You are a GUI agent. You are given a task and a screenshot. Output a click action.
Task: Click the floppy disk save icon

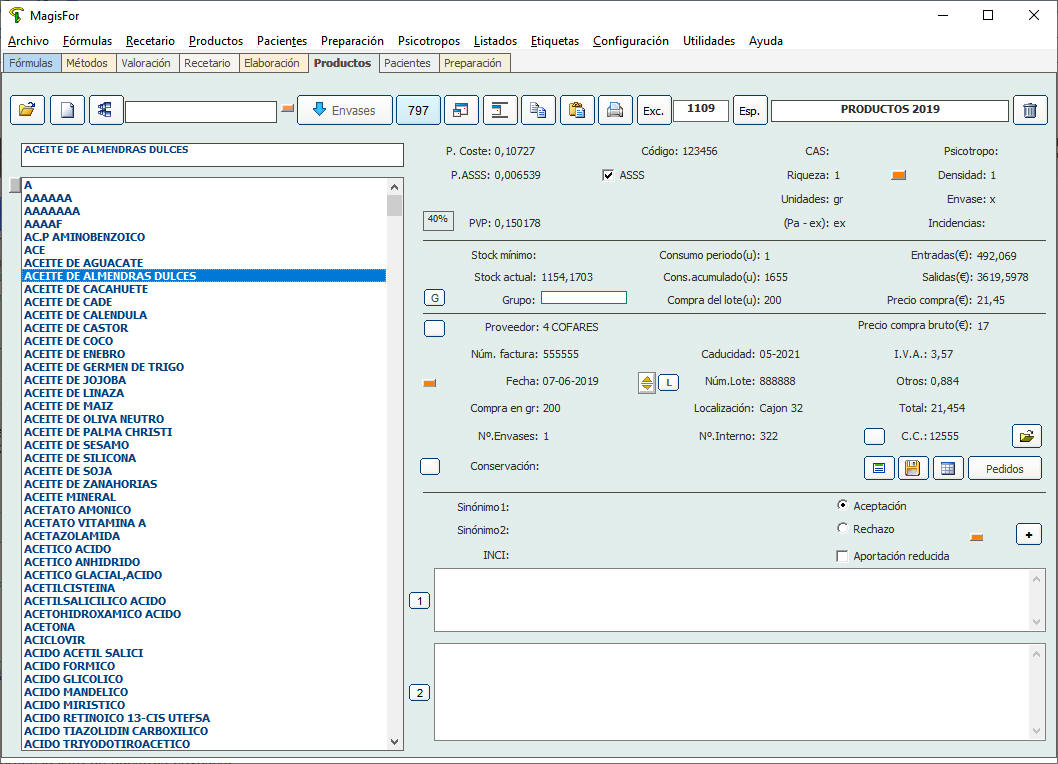[x=910, y=467]
